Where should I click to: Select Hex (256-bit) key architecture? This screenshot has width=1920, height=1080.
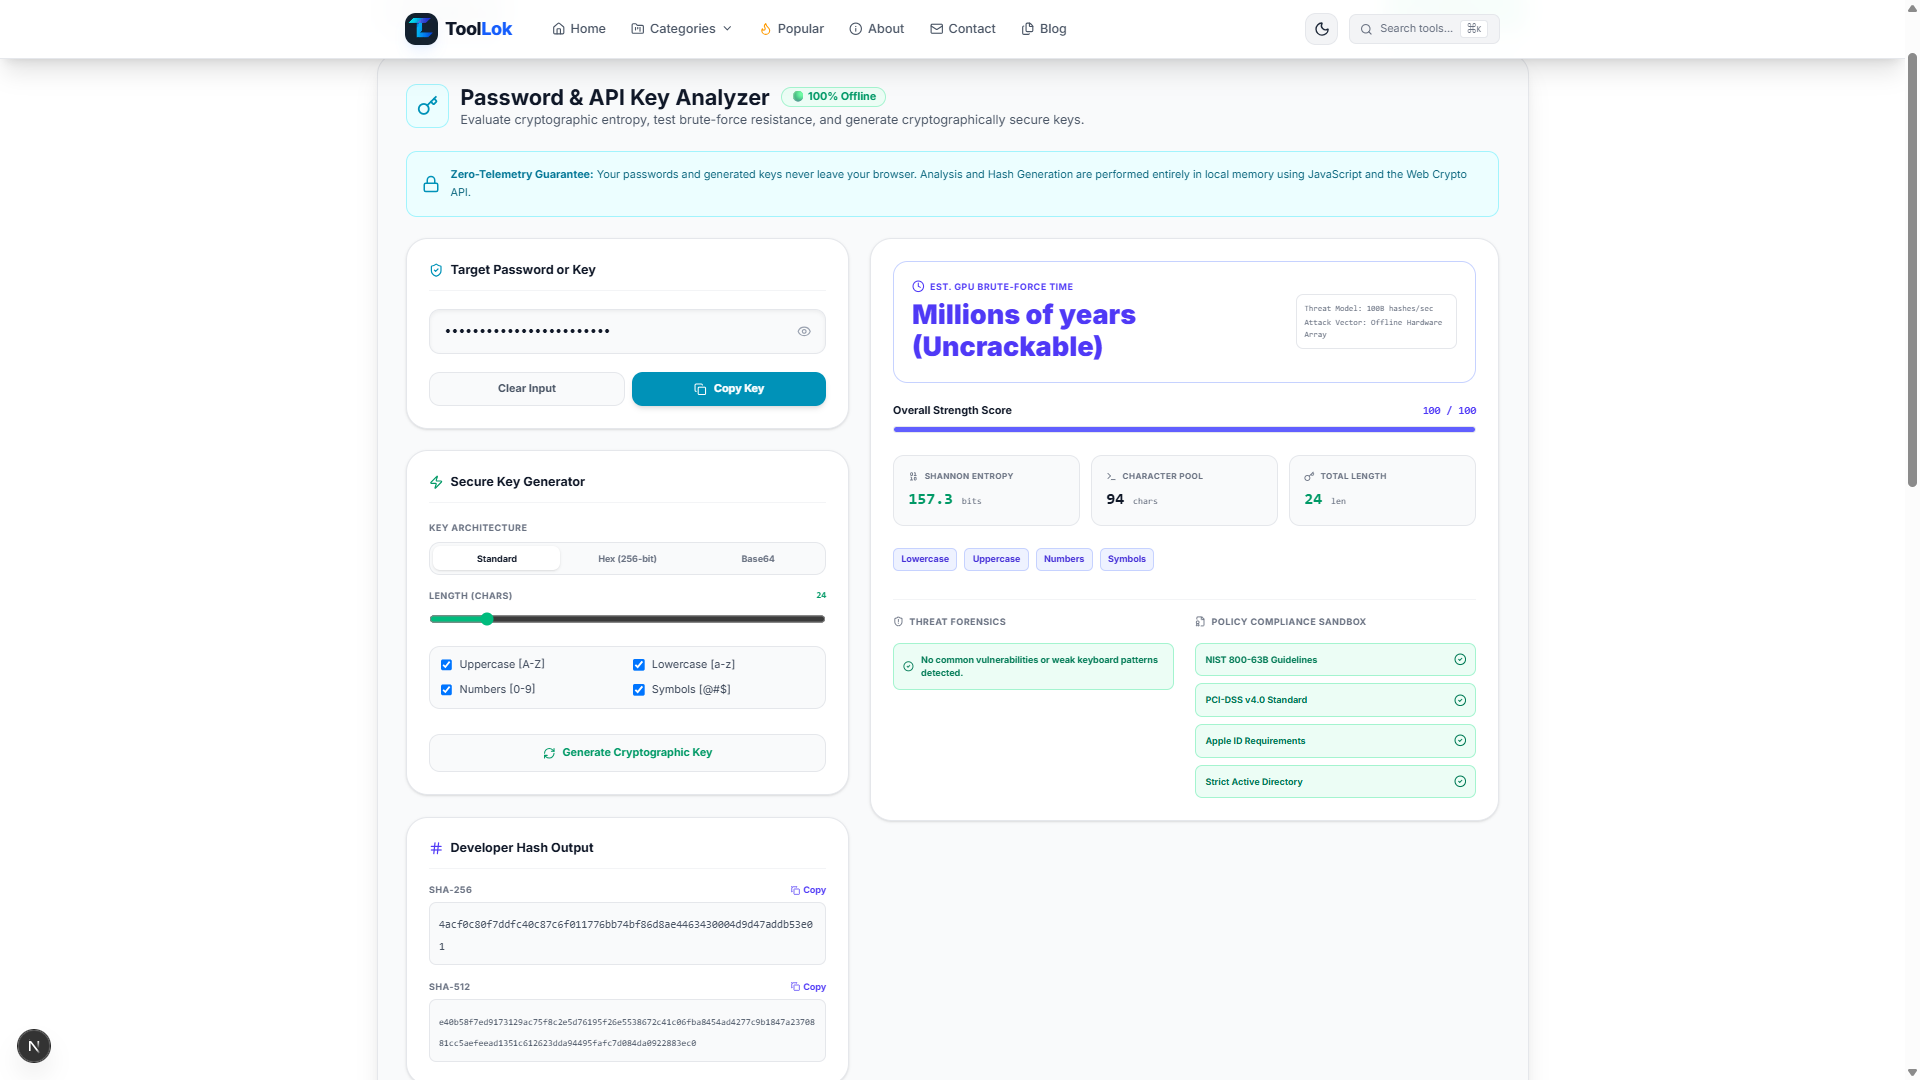pyautogui.click(x=627, y=559)
